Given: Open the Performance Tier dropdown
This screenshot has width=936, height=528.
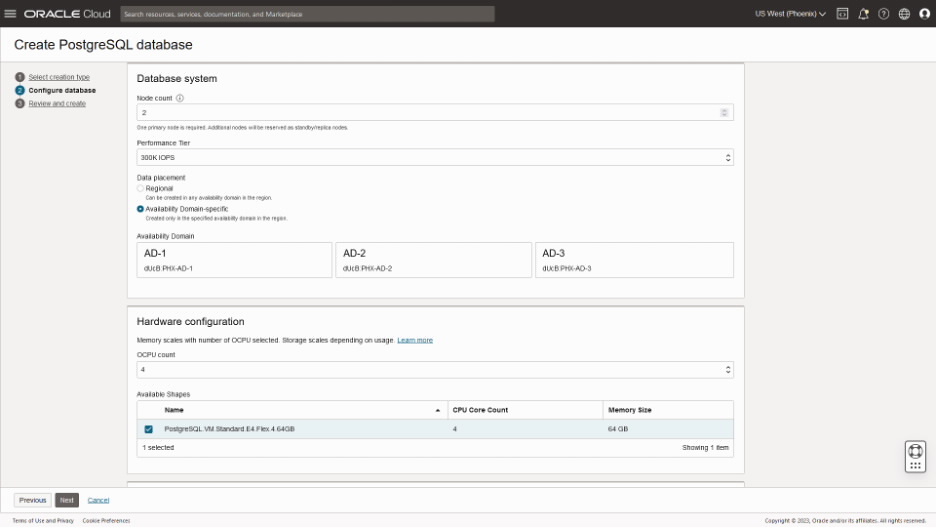Looking at the screenshot, I should tap(435, 158).
